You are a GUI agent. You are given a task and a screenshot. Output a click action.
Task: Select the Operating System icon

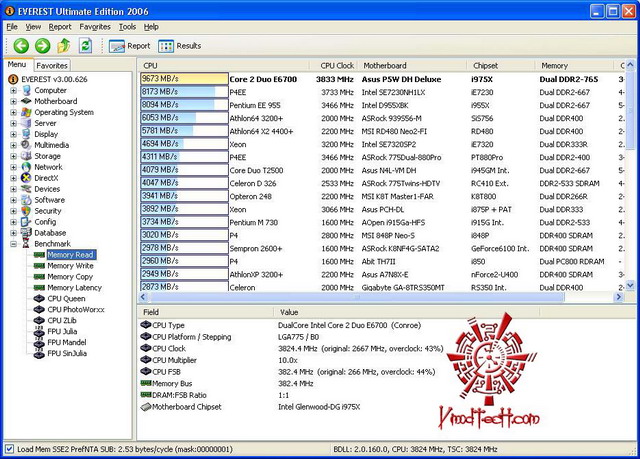[x=27, y=112]
